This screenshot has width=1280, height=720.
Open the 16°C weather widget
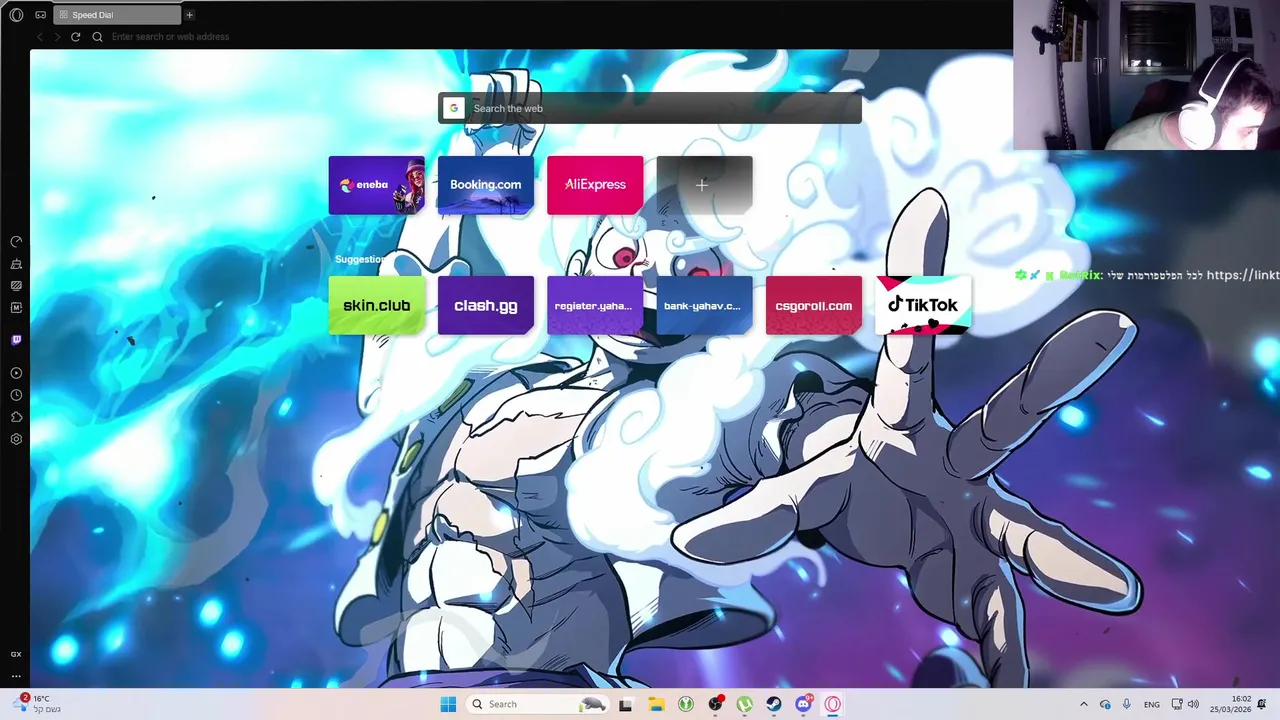(38, 704)
